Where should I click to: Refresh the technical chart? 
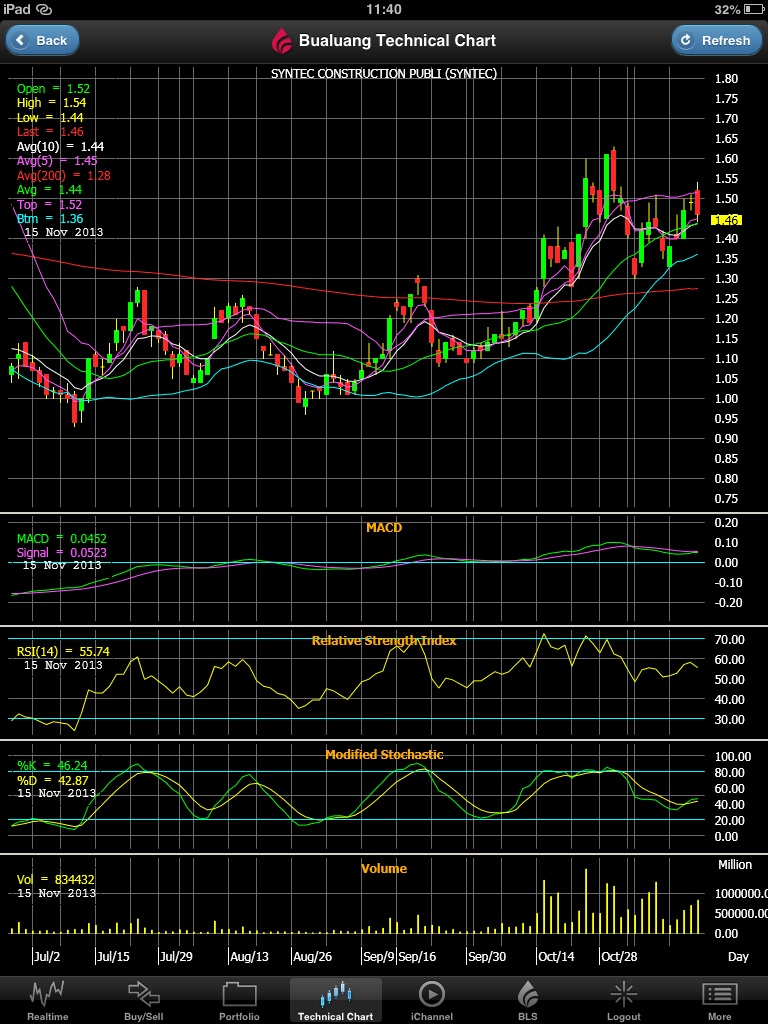(716, 40)
